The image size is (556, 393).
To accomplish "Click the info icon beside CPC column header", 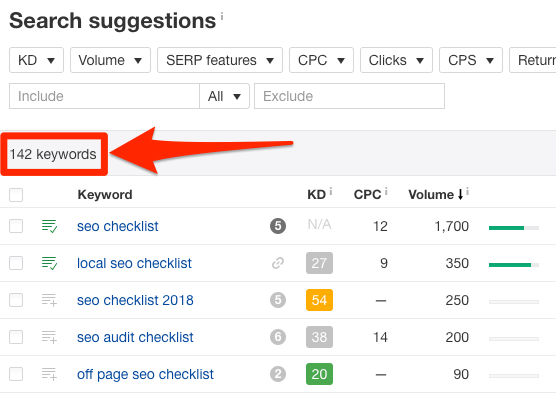I will (x=386, y=192).
